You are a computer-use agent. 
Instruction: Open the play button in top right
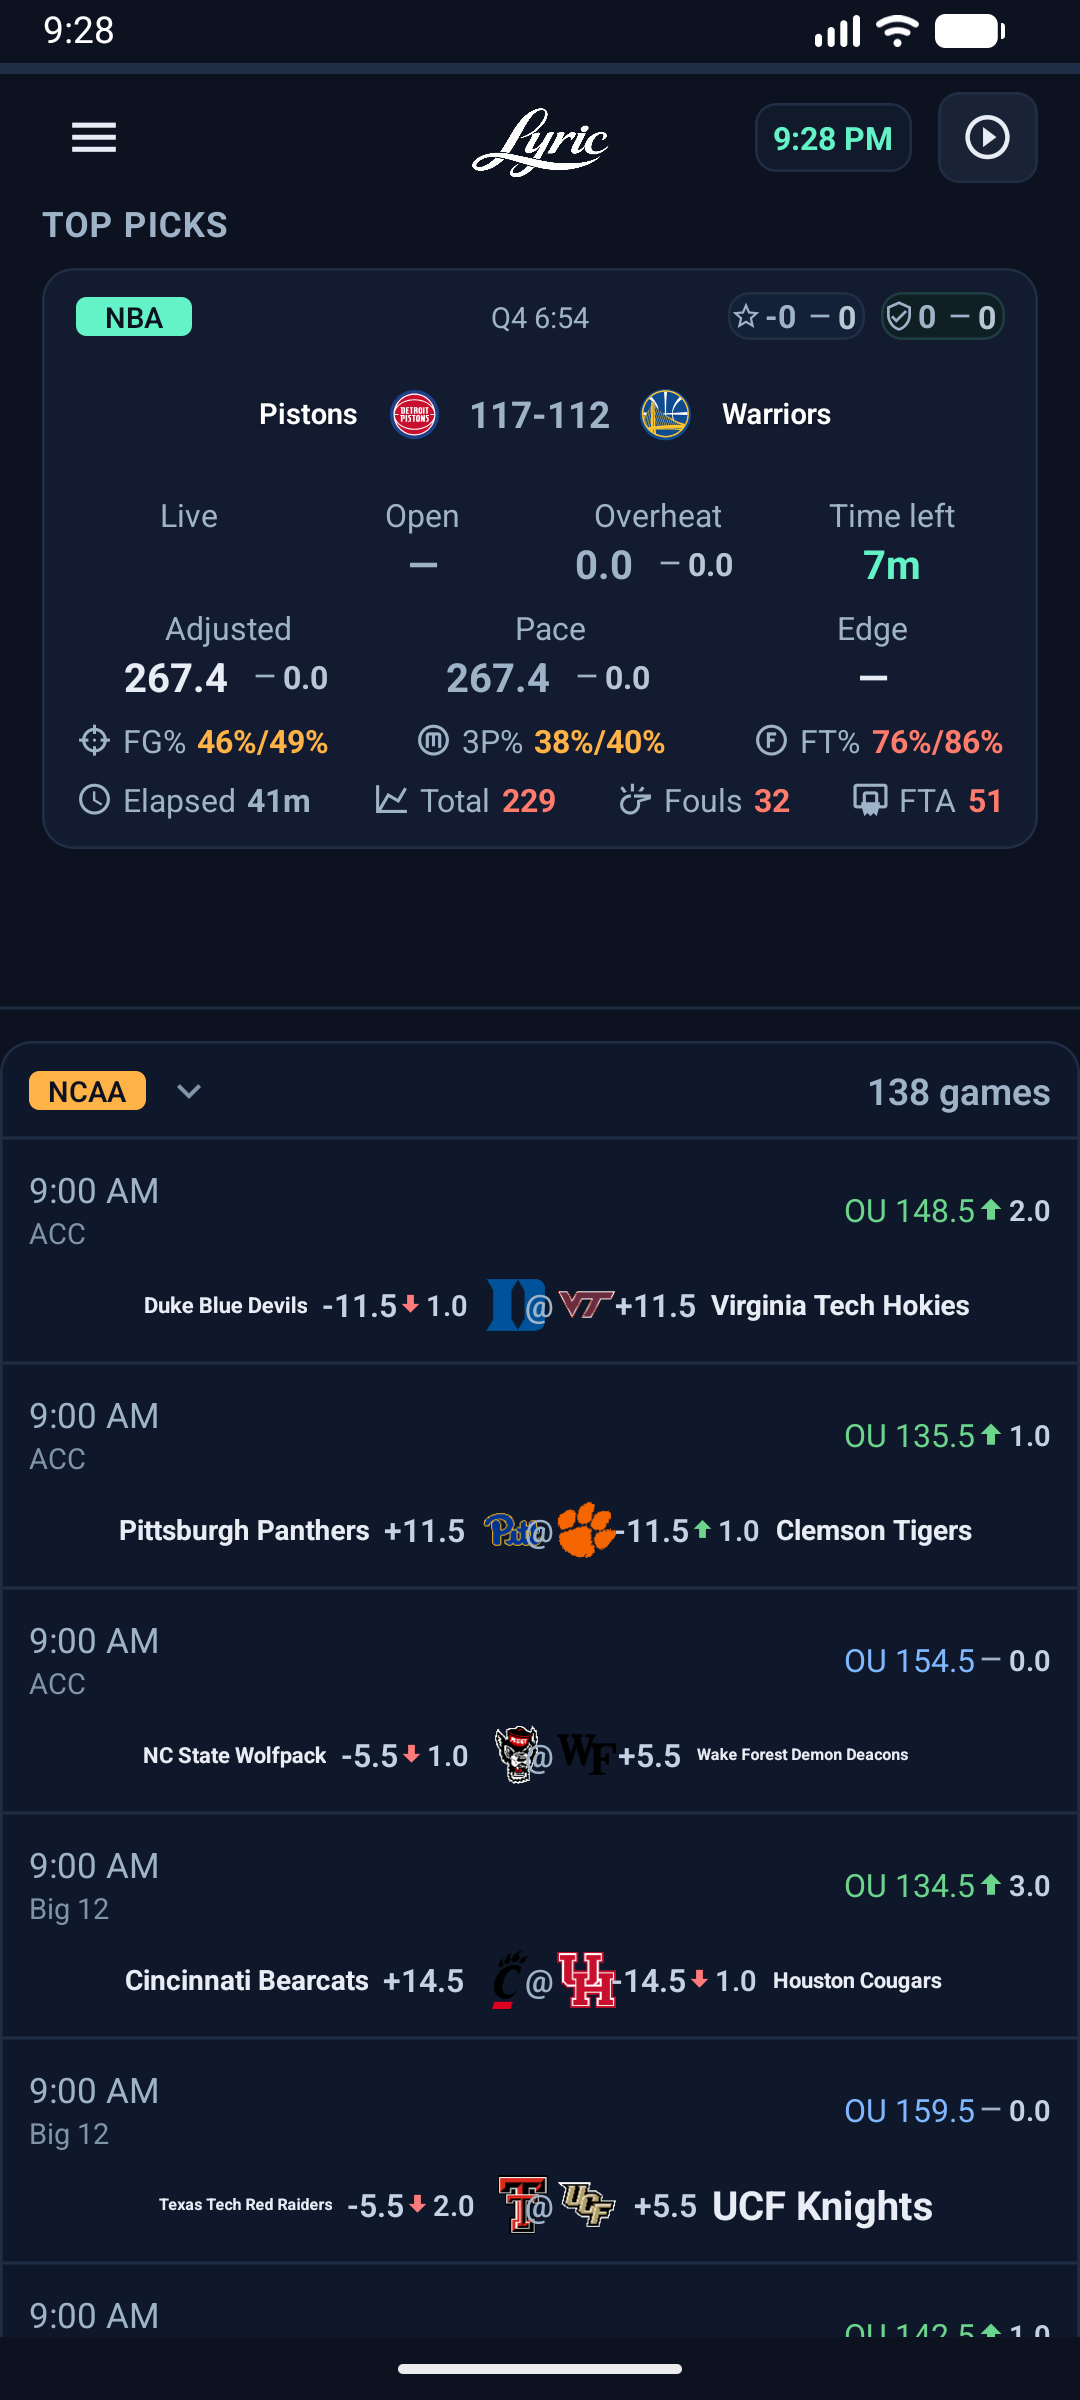tap(986, 137)
